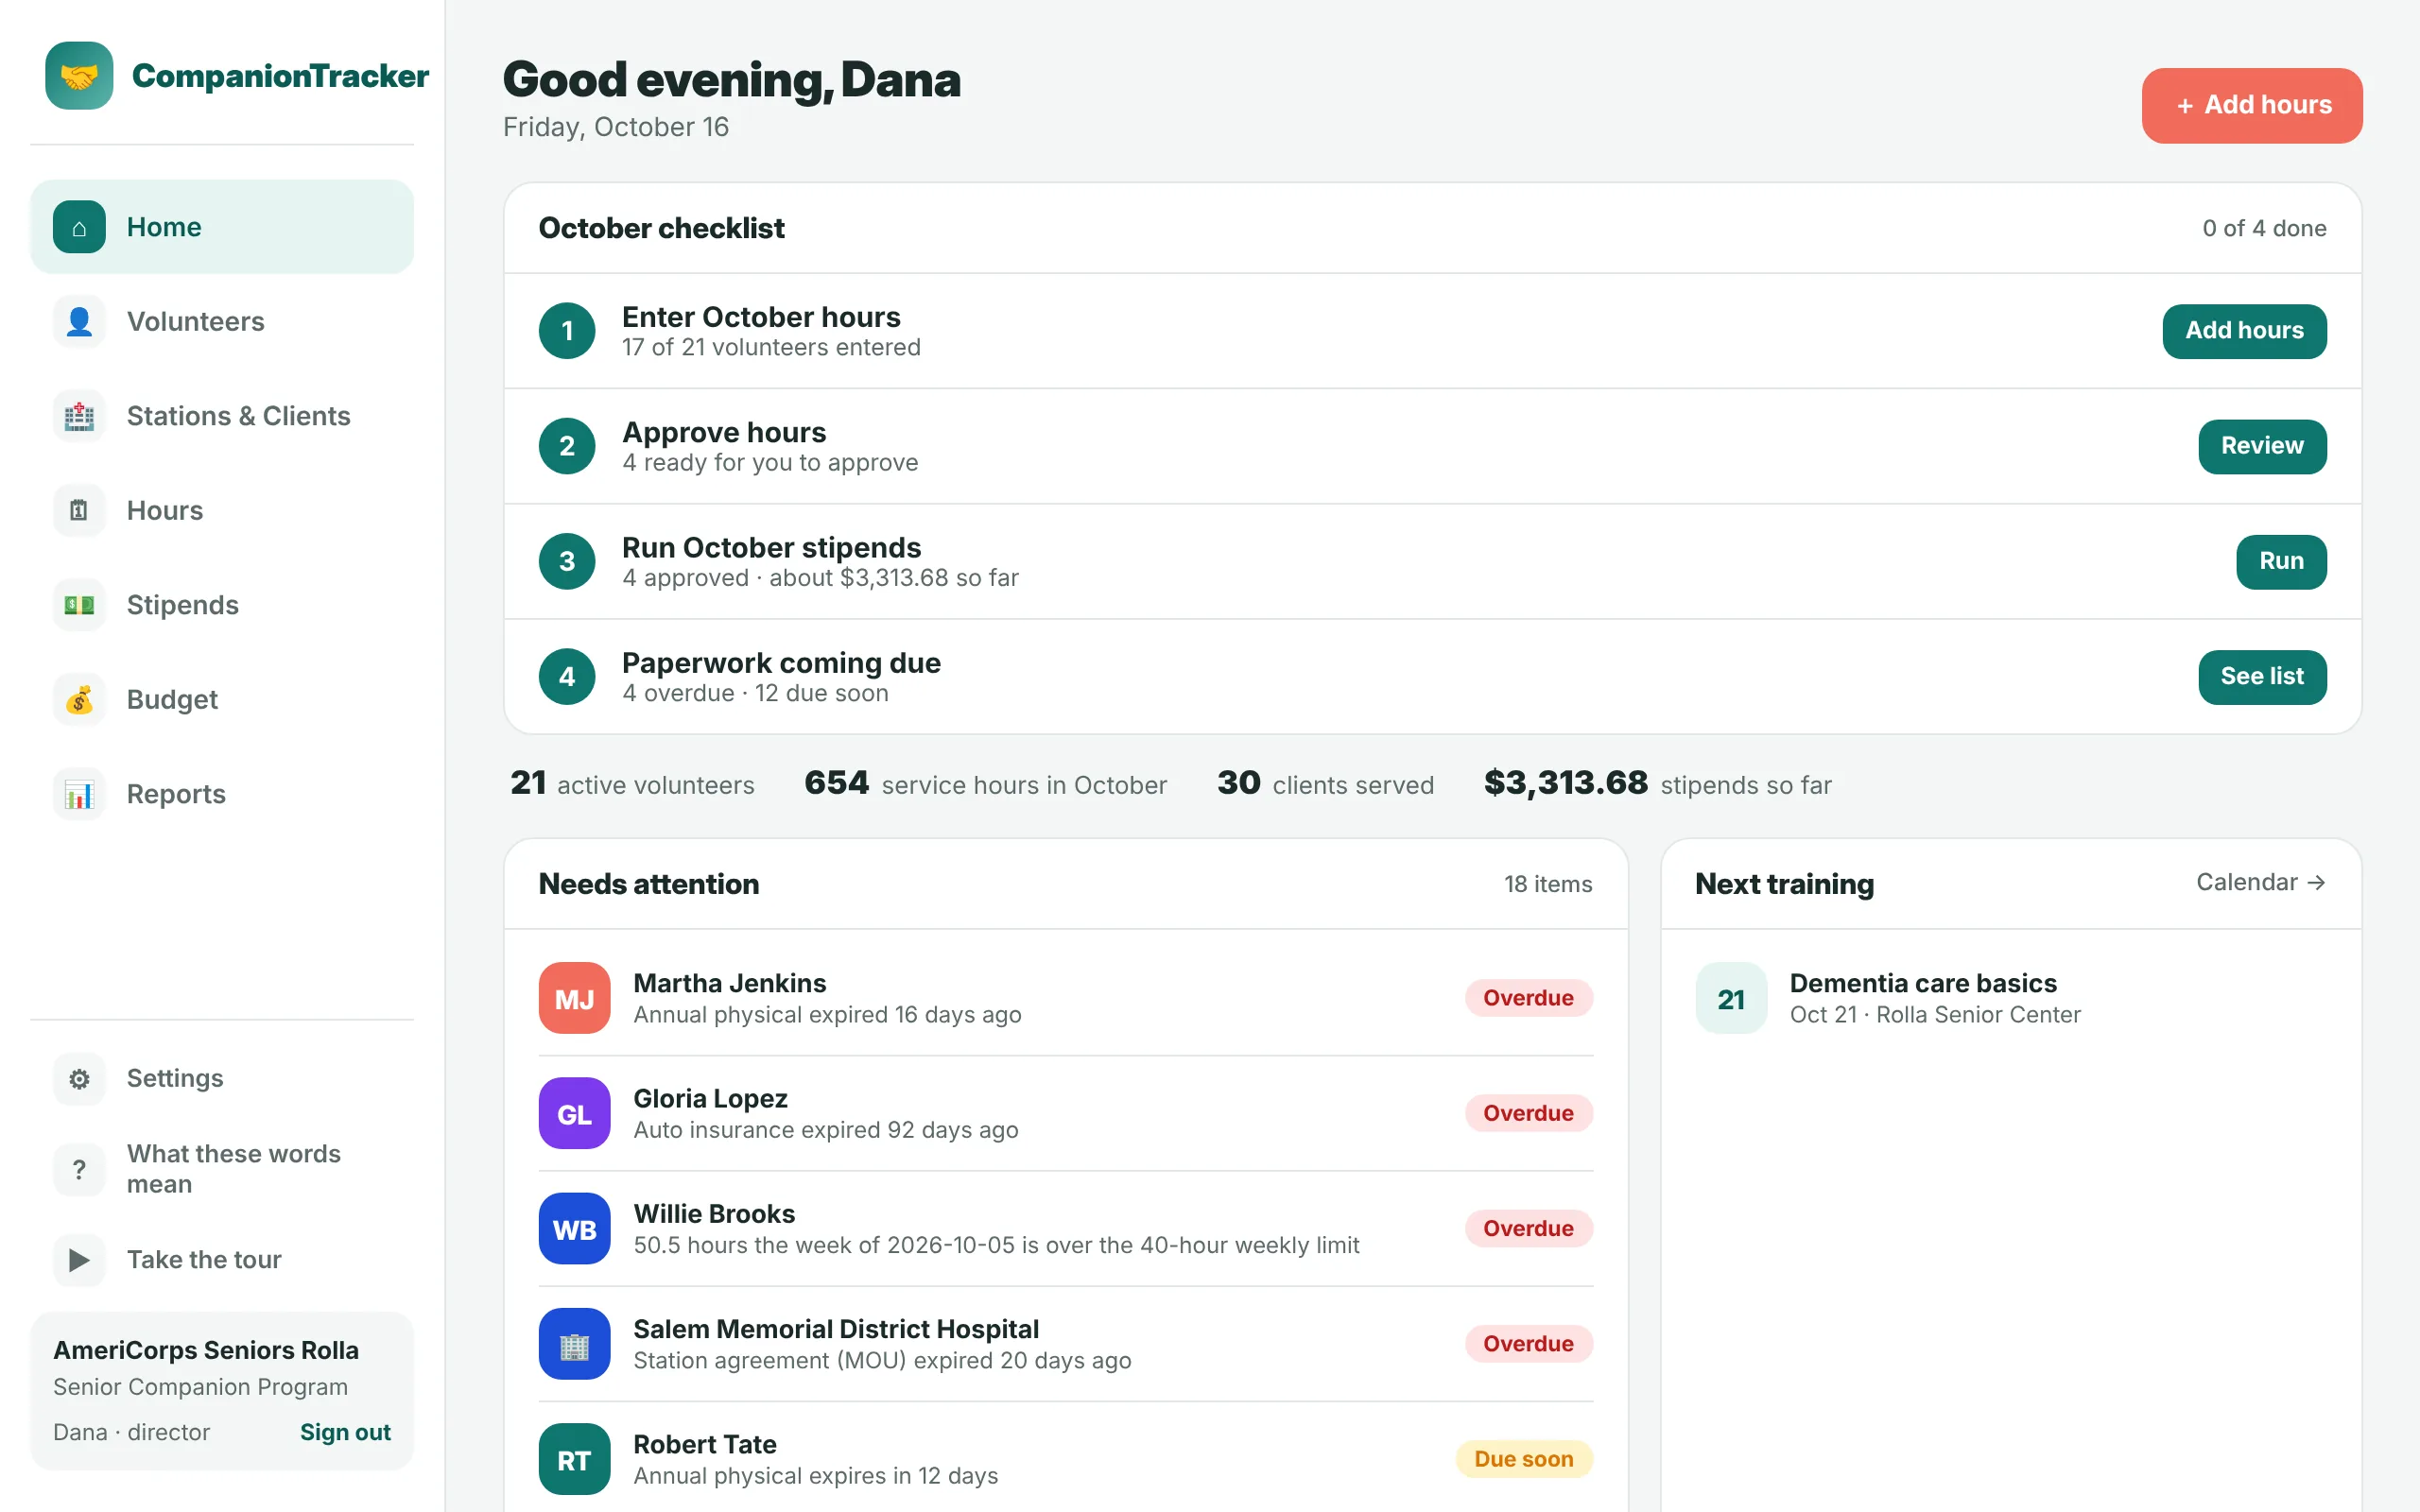Click the Enter October hours title

[761, 317]
